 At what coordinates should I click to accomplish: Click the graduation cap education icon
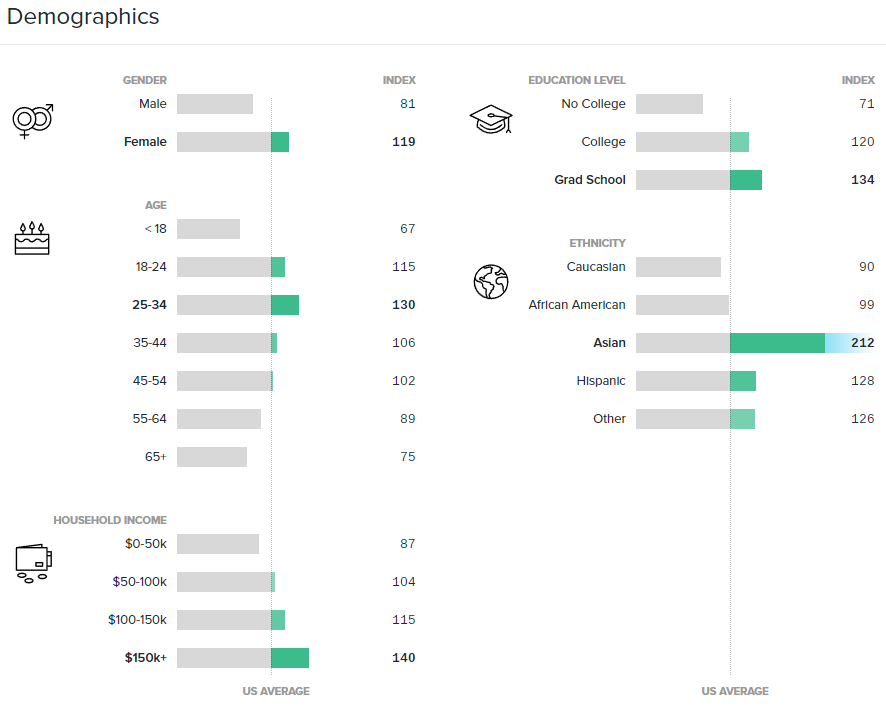491,121
